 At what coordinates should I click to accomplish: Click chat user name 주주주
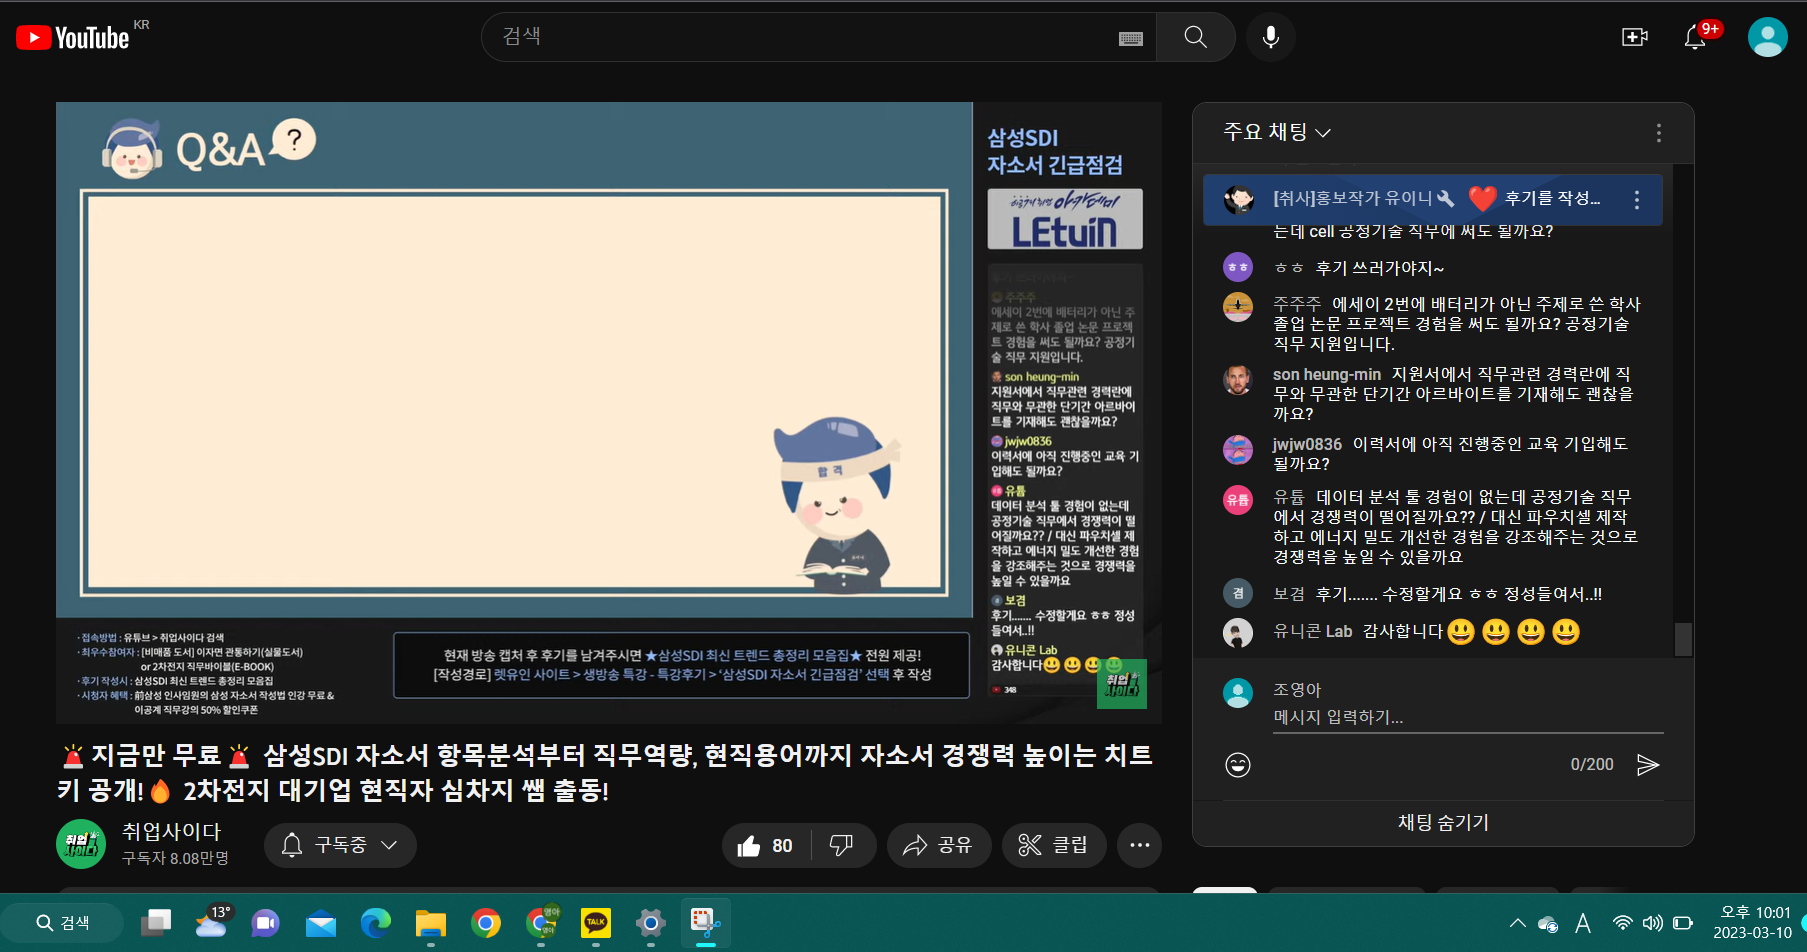(1296, 304)
